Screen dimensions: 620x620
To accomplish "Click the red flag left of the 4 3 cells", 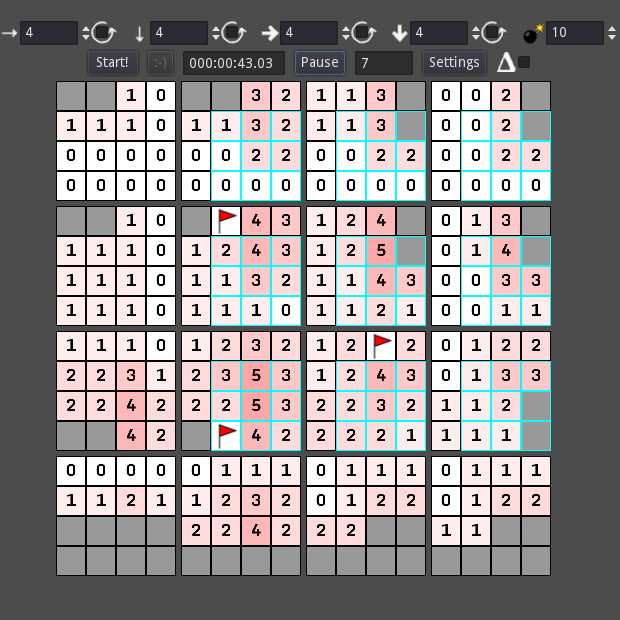I will 226,221.
